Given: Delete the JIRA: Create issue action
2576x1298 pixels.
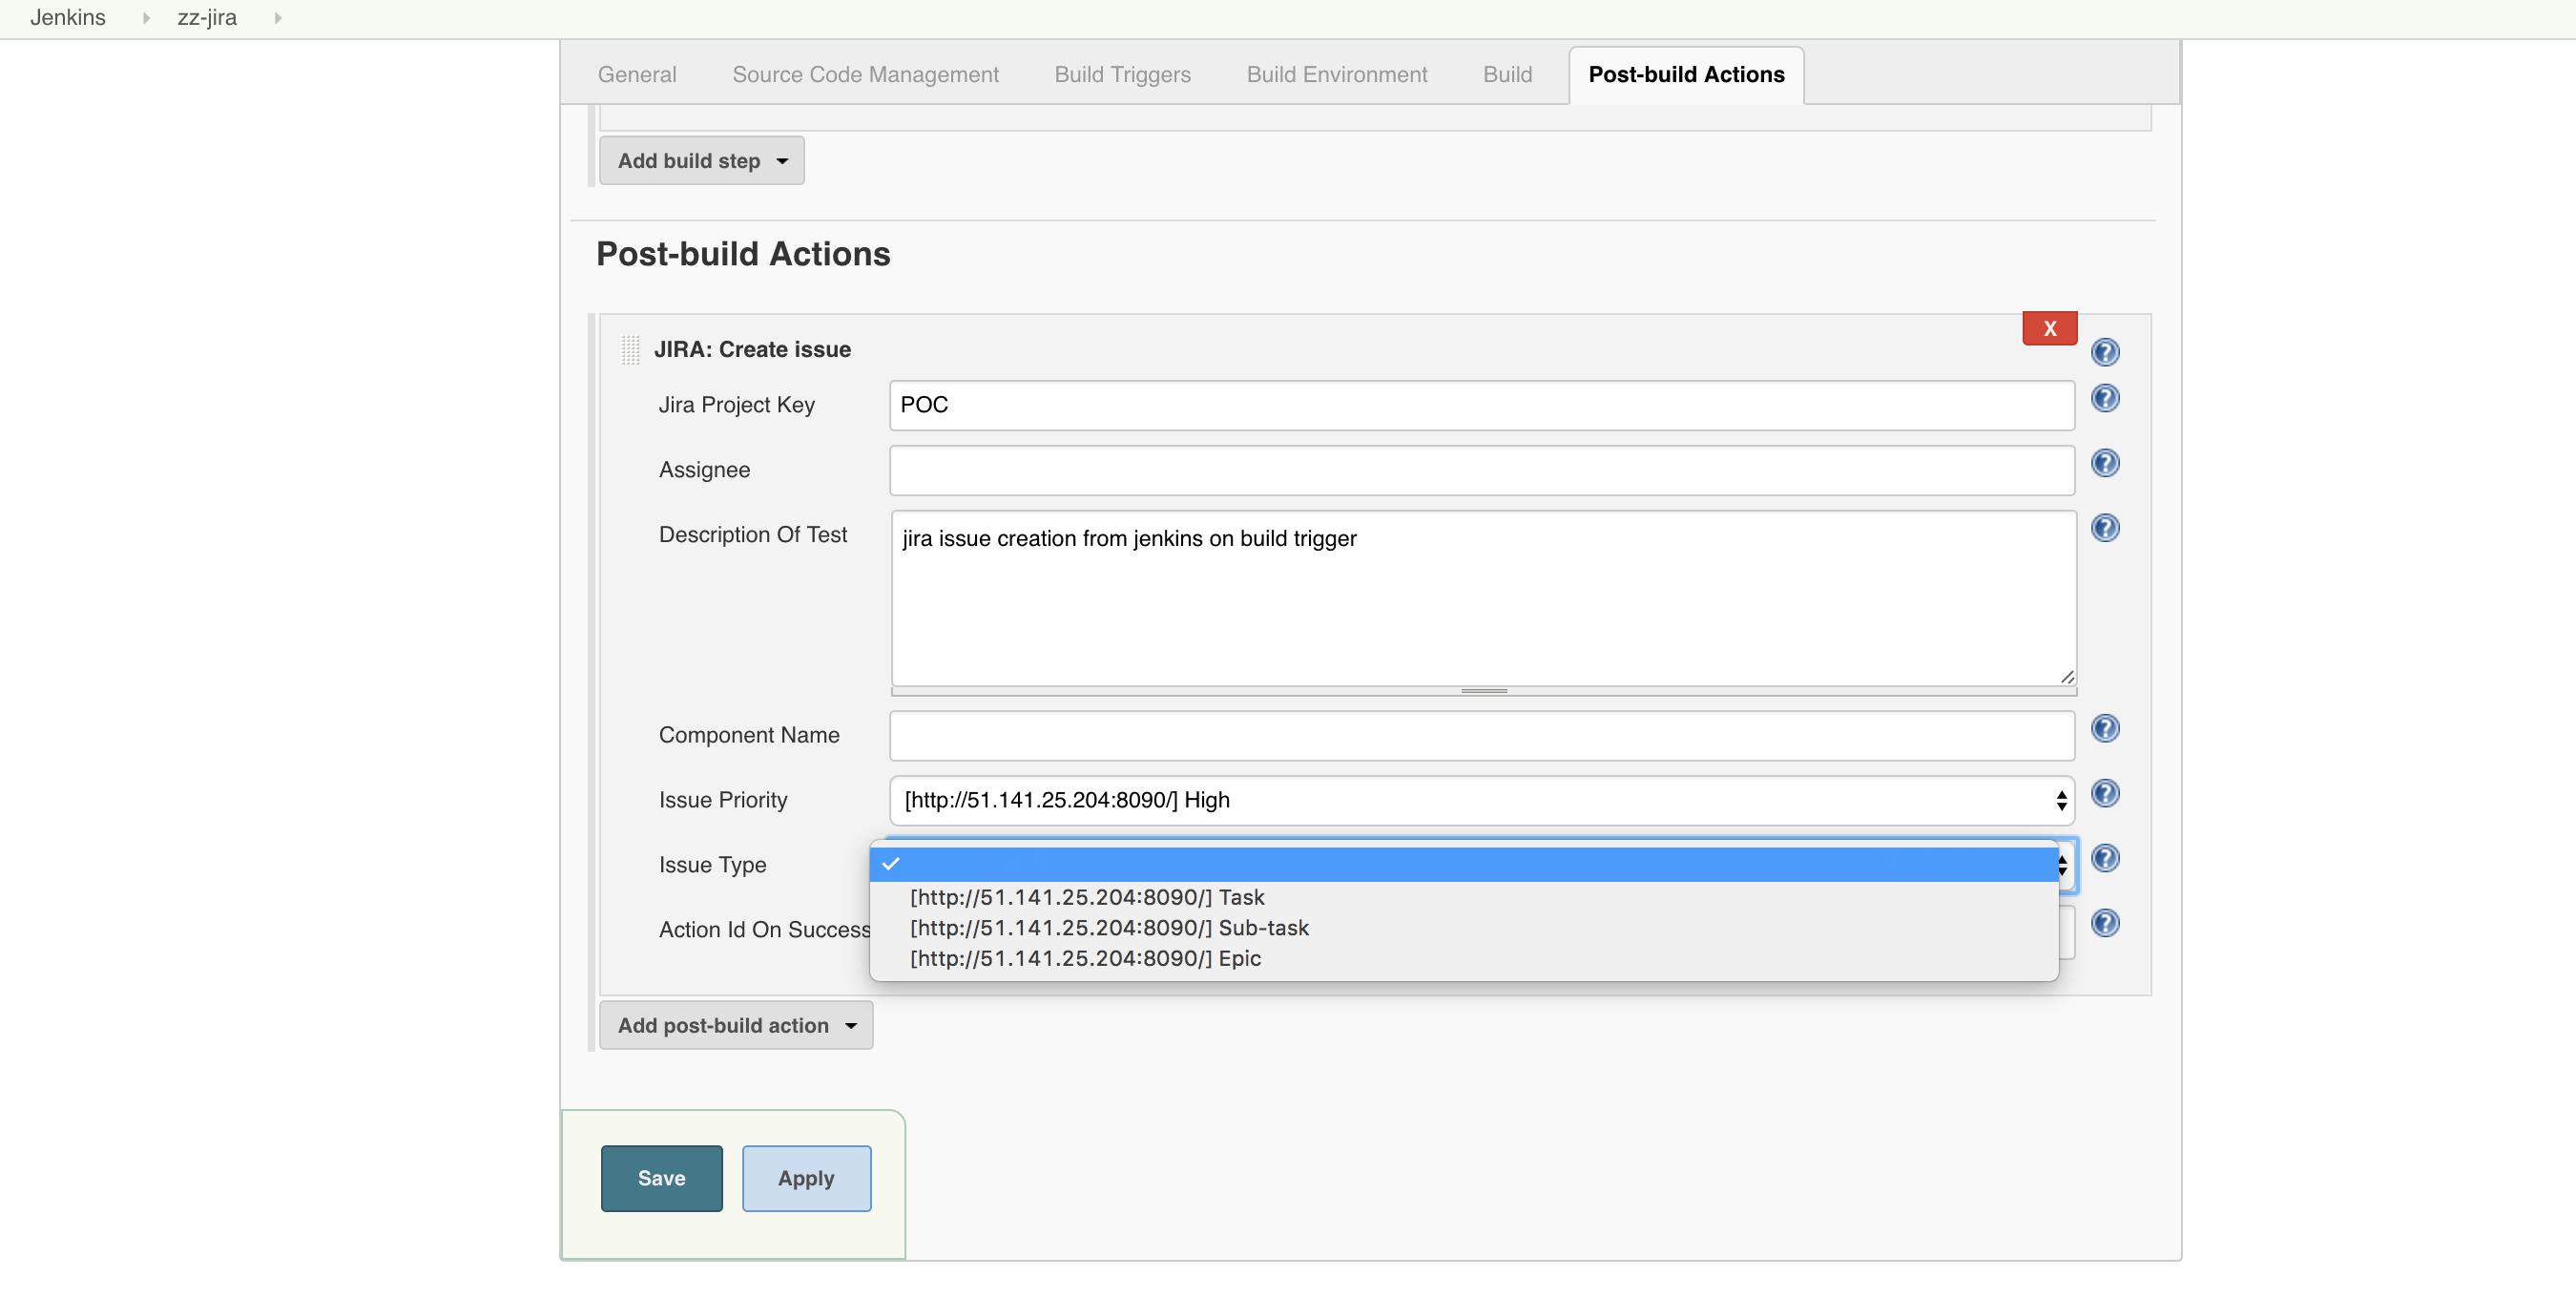Looking at the screenshot, I should pyautogui.click(x=2049, y=328).
